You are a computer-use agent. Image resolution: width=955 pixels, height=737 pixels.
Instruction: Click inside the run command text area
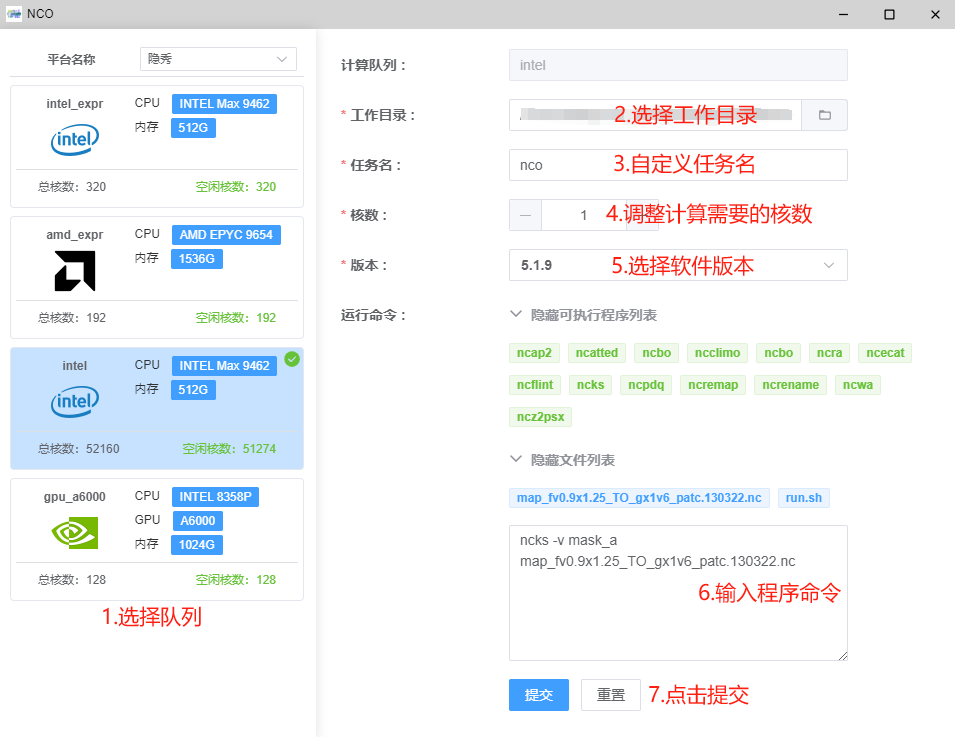coord(678,593)
